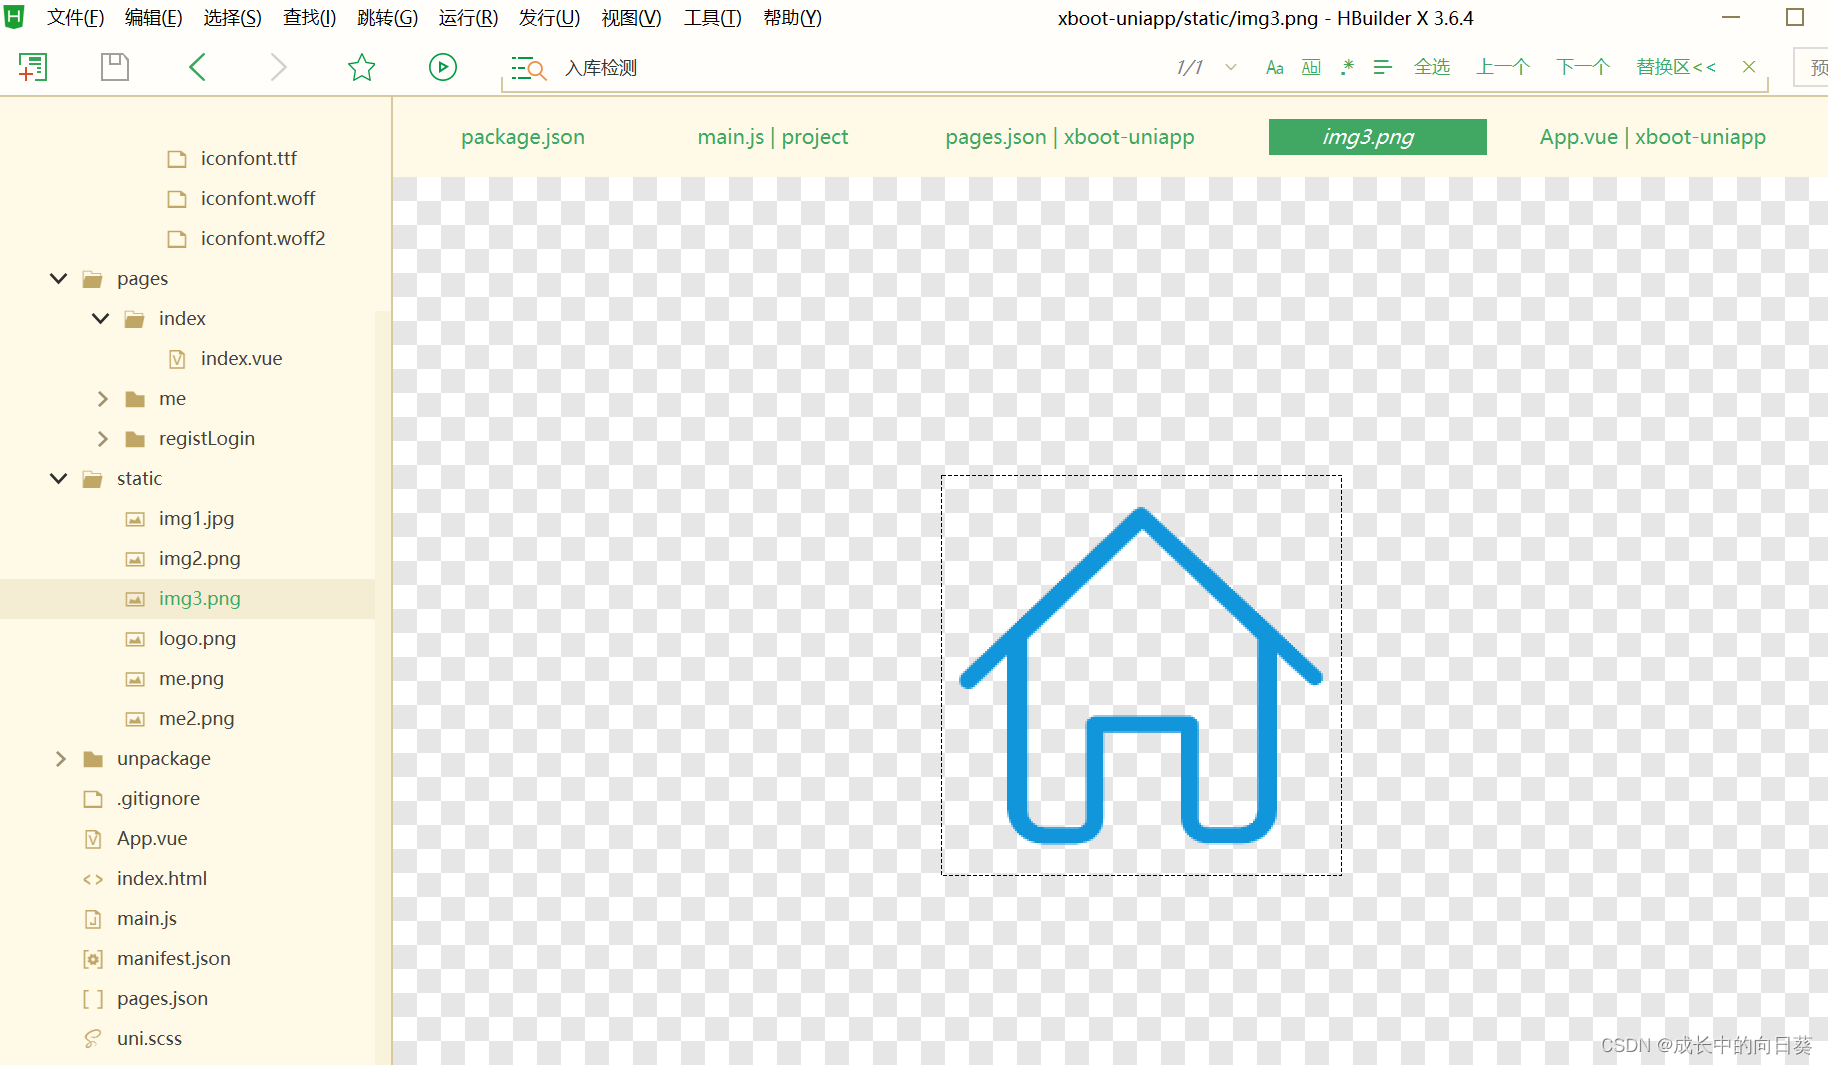Image resolution: width=1828 pixels, height=1065 pixels.
Task: Go forward with the right arrow icon
Action: (x=278, y=67)
